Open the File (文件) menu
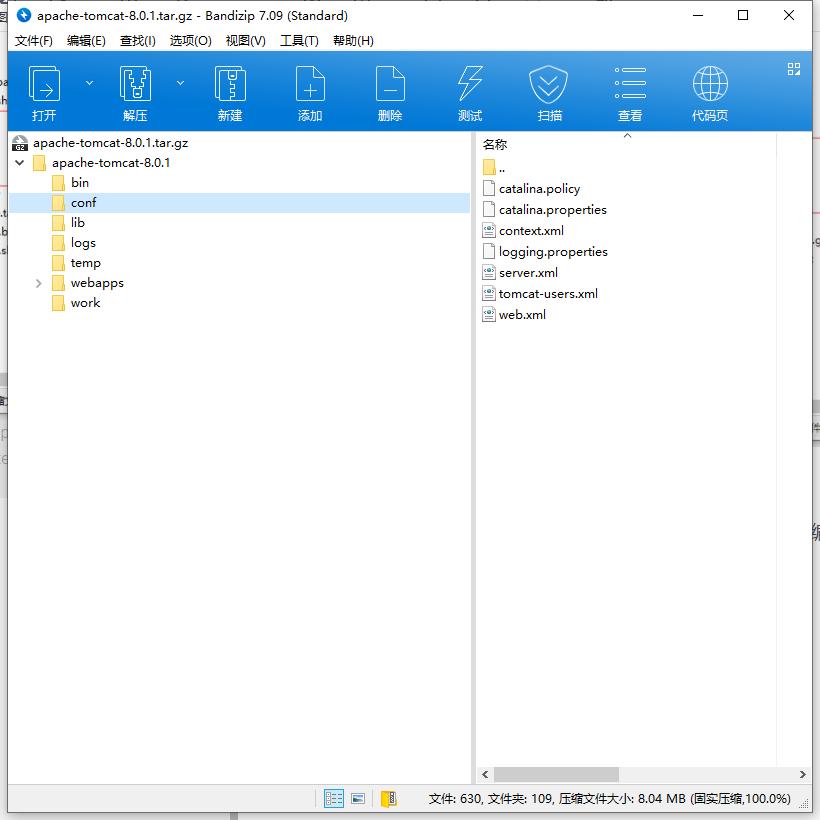The image size is (820, 820). click(x=33, y=41)
